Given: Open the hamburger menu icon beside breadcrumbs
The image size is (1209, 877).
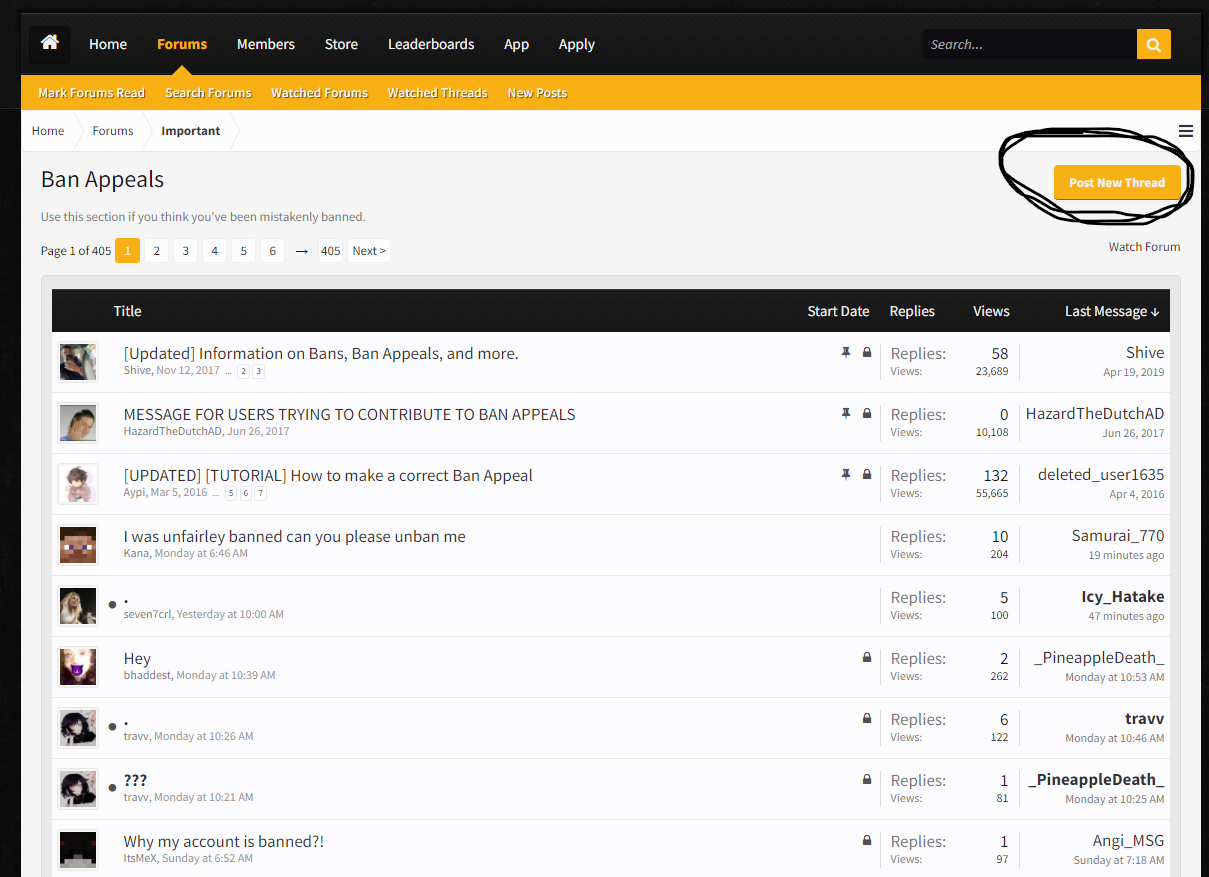Looking at the screenshot, I should tap(1186, 131).
